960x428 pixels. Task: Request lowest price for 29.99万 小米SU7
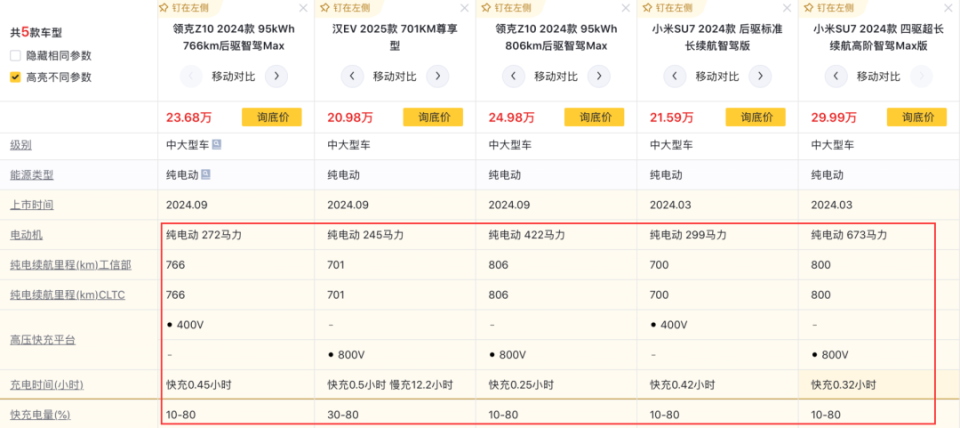916,117
